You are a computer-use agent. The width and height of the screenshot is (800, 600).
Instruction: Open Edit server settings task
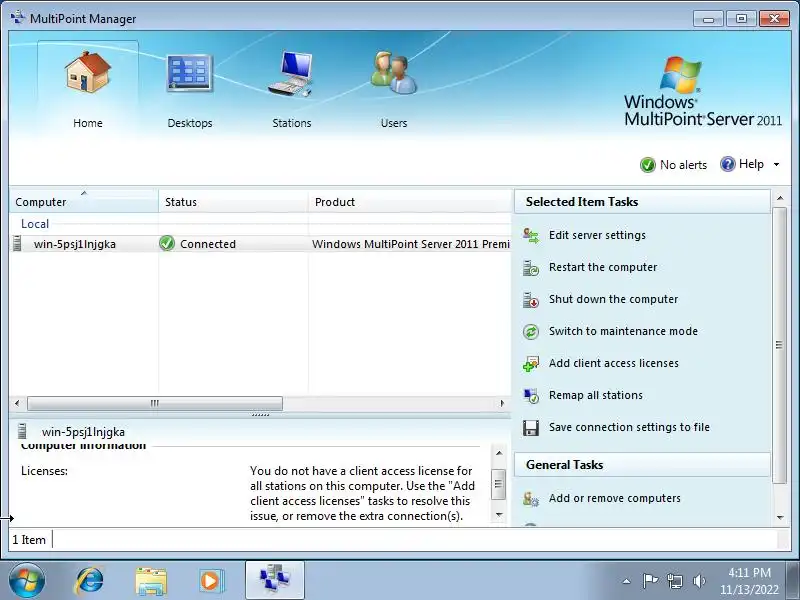click(x=597, y=235)
